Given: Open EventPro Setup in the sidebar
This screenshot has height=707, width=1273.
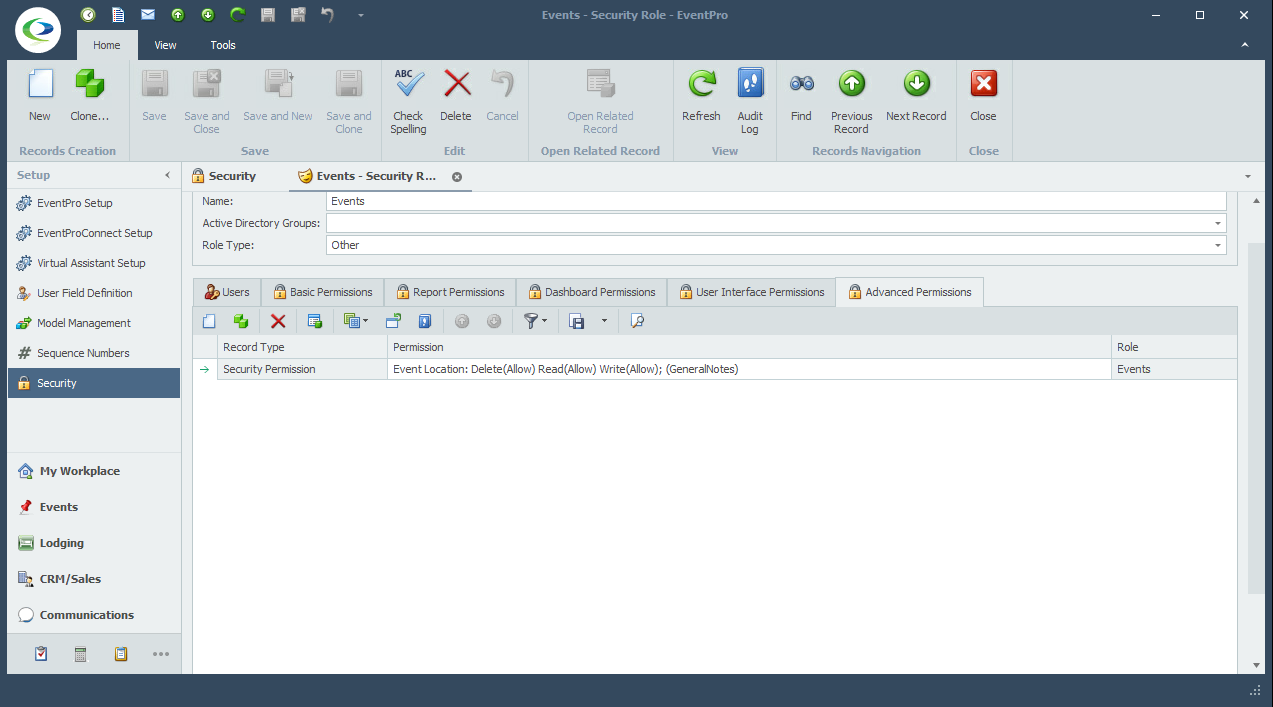Looking at the screenshot, I should 94,203.
